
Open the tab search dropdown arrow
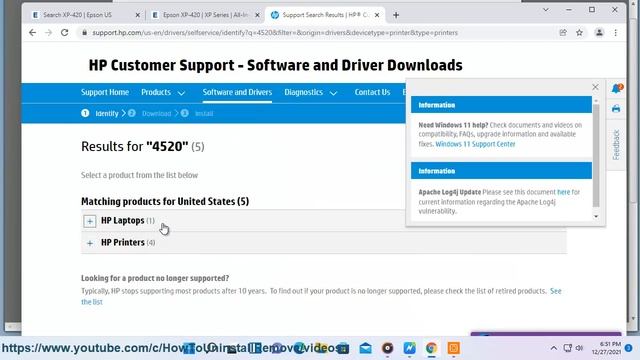pos(546,10)
